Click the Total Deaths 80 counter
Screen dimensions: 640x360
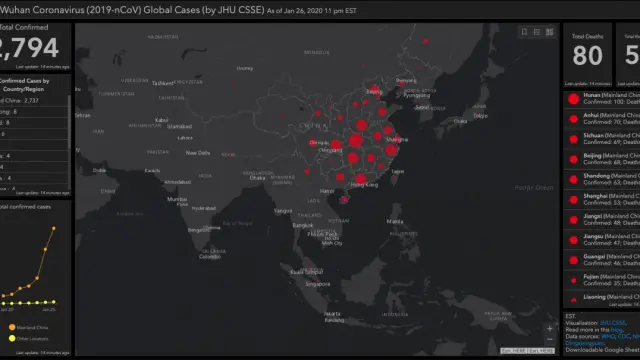point(587,55)
